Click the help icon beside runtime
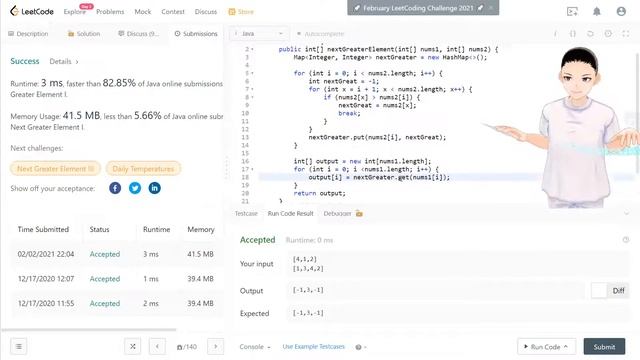The height and width of the screenshot is (360, 640). click(626, 240)
